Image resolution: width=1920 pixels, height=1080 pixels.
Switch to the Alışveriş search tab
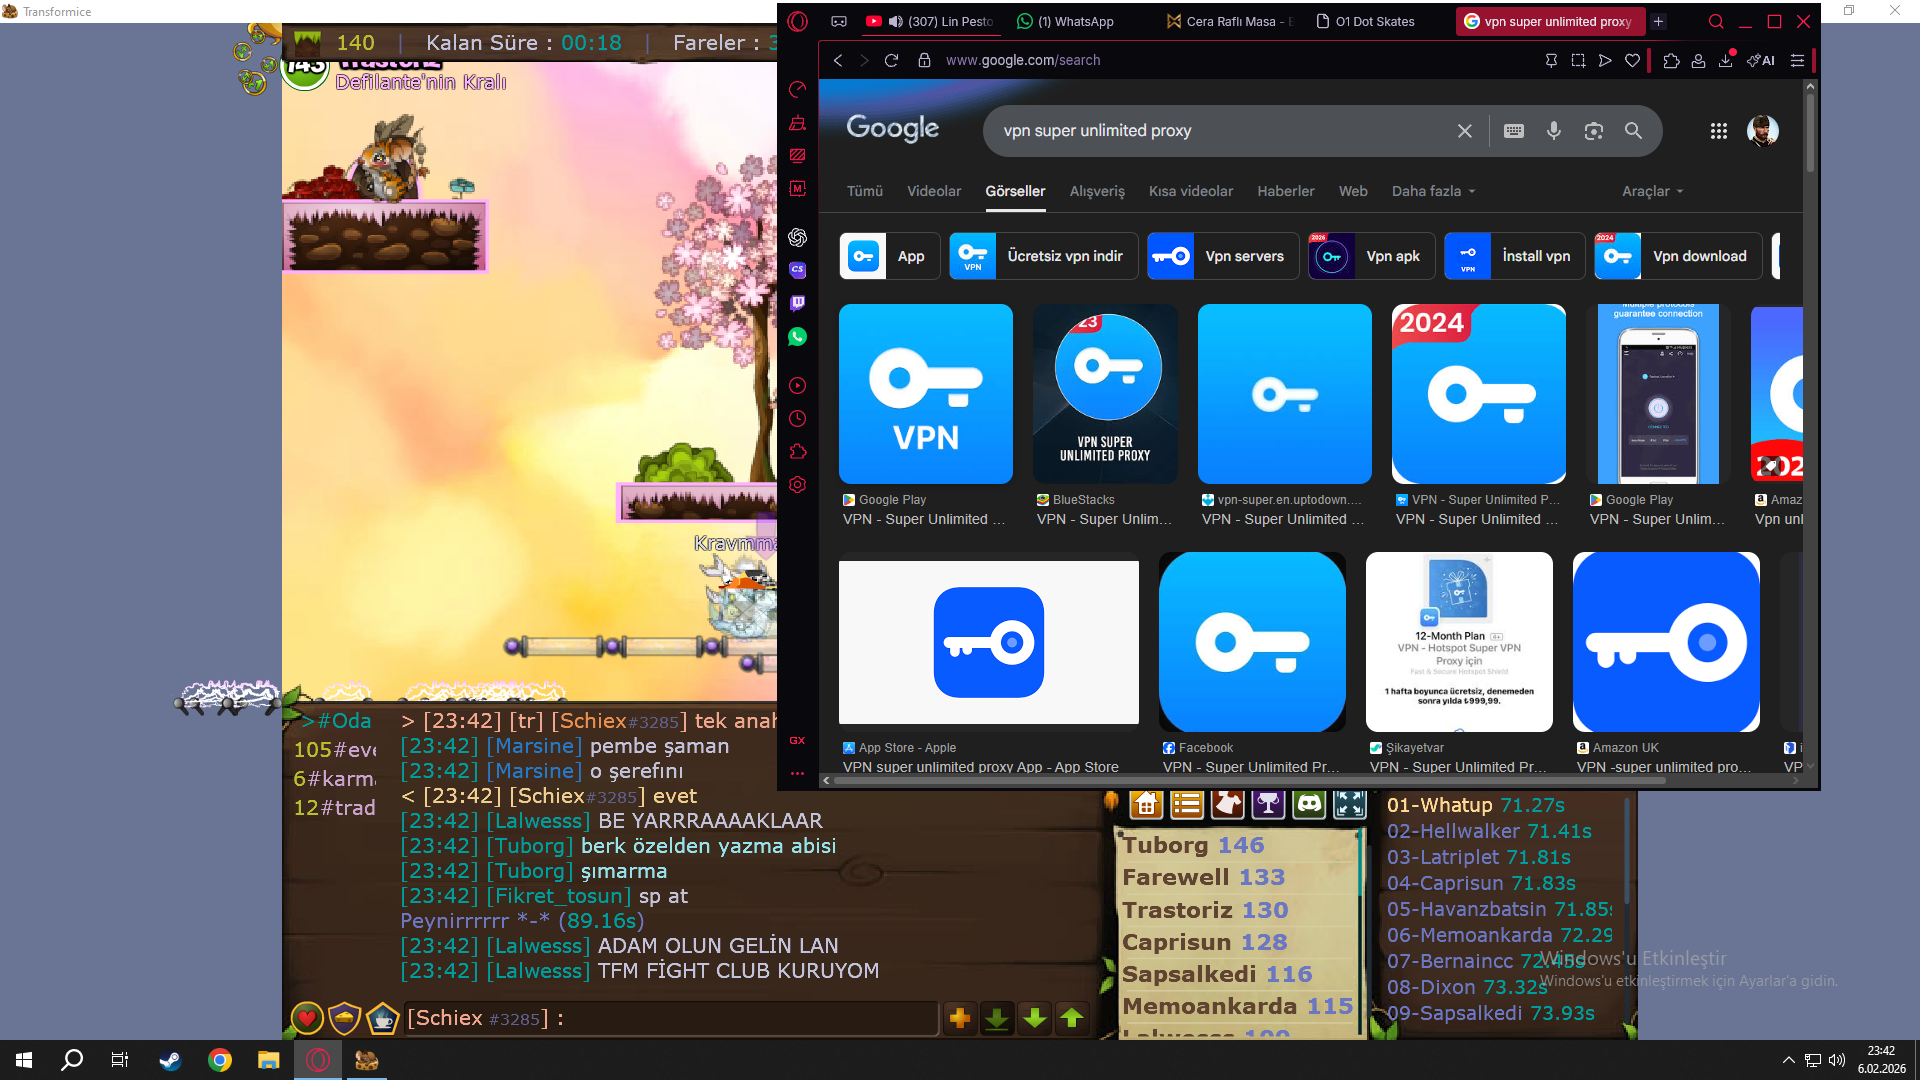click(x=1097, y=191)
